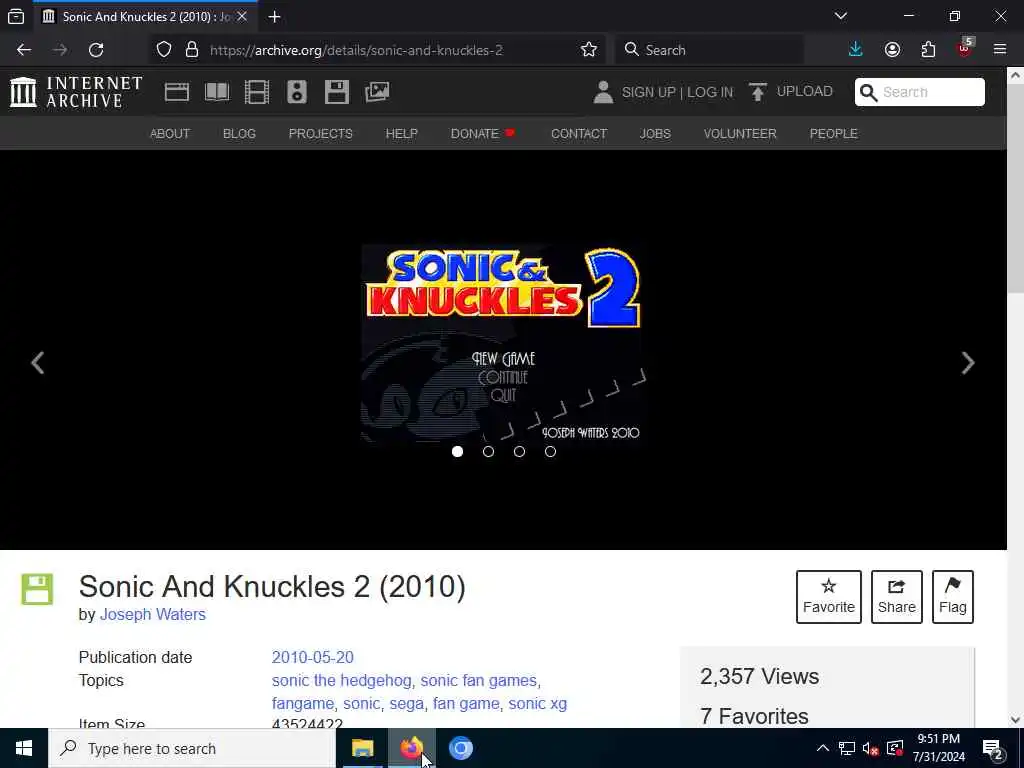Open the Firefox account icon
Viewport: 1024px width, 768px height.
(892, 50)
